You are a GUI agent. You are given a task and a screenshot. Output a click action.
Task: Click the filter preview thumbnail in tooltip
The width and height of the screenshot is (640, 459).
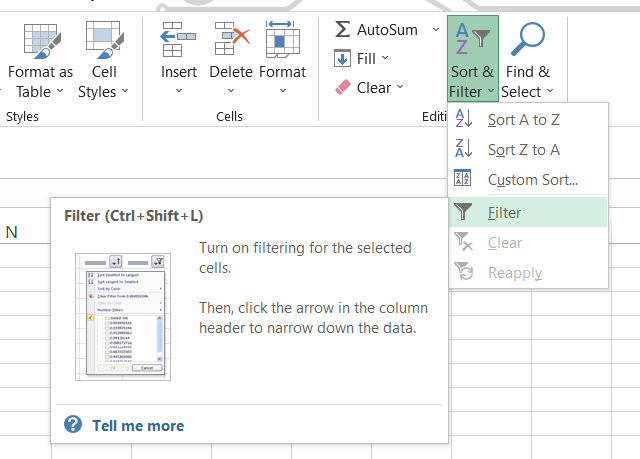[120, 316]
